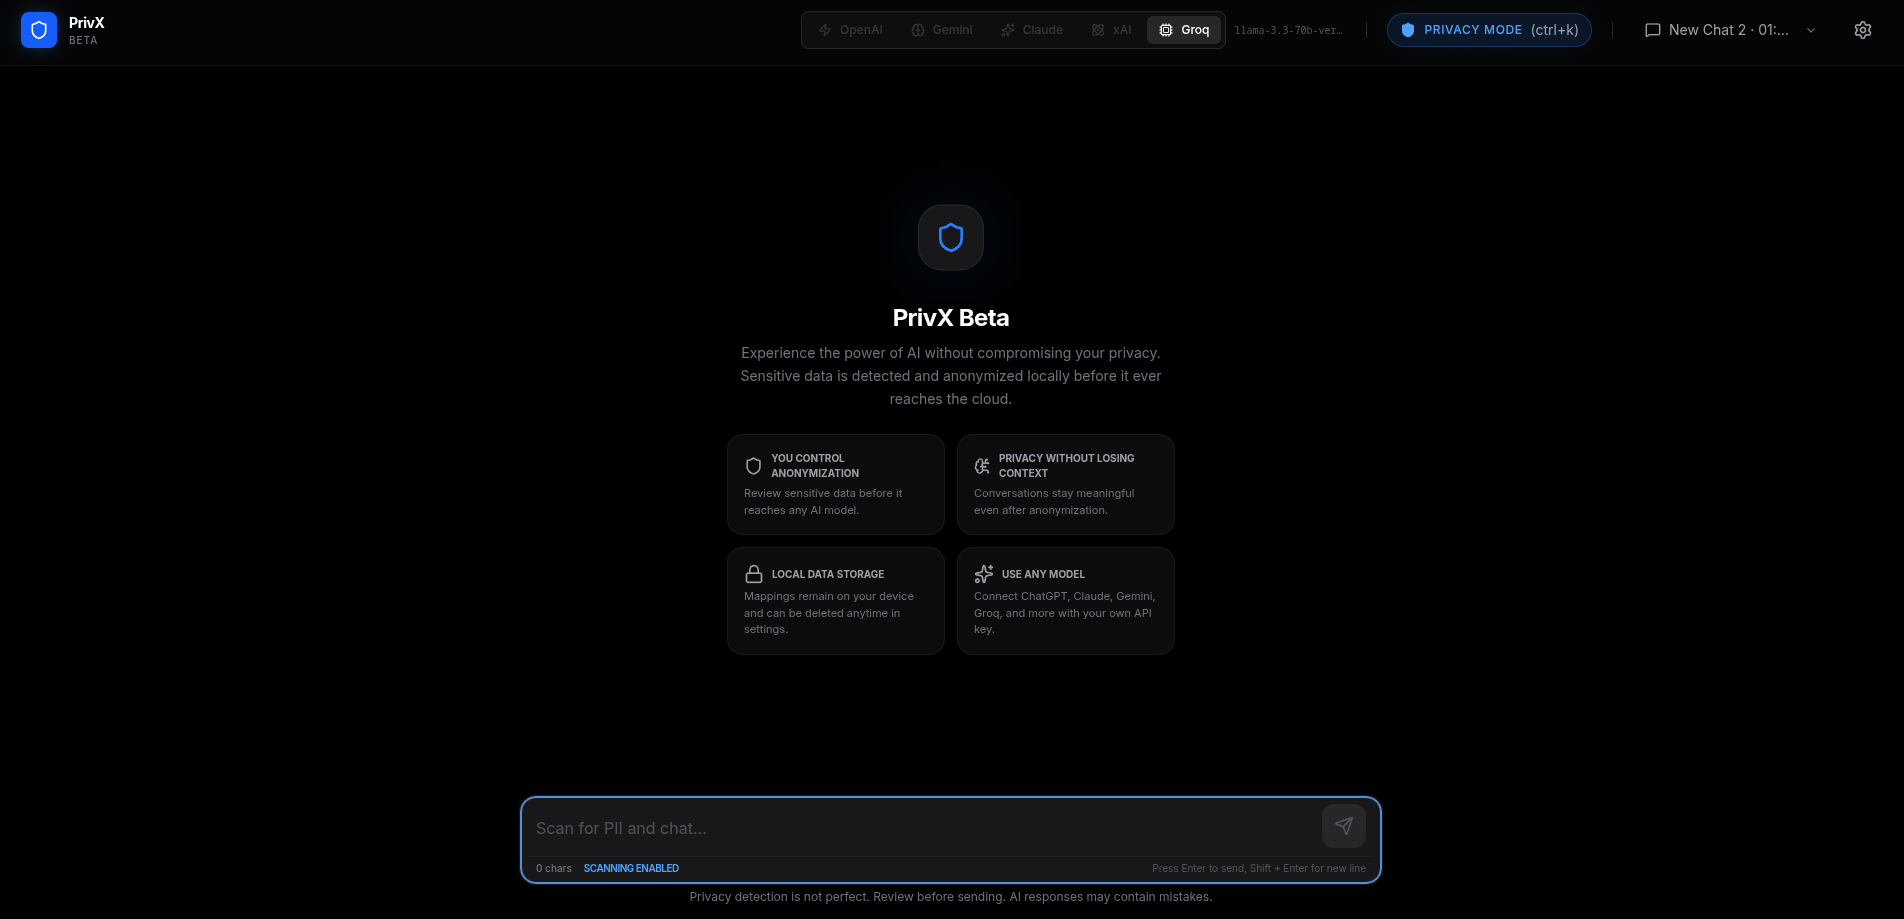Click the Use Any Model card title
Screen dimensions: 1904x919
(x=1043, y=574)
